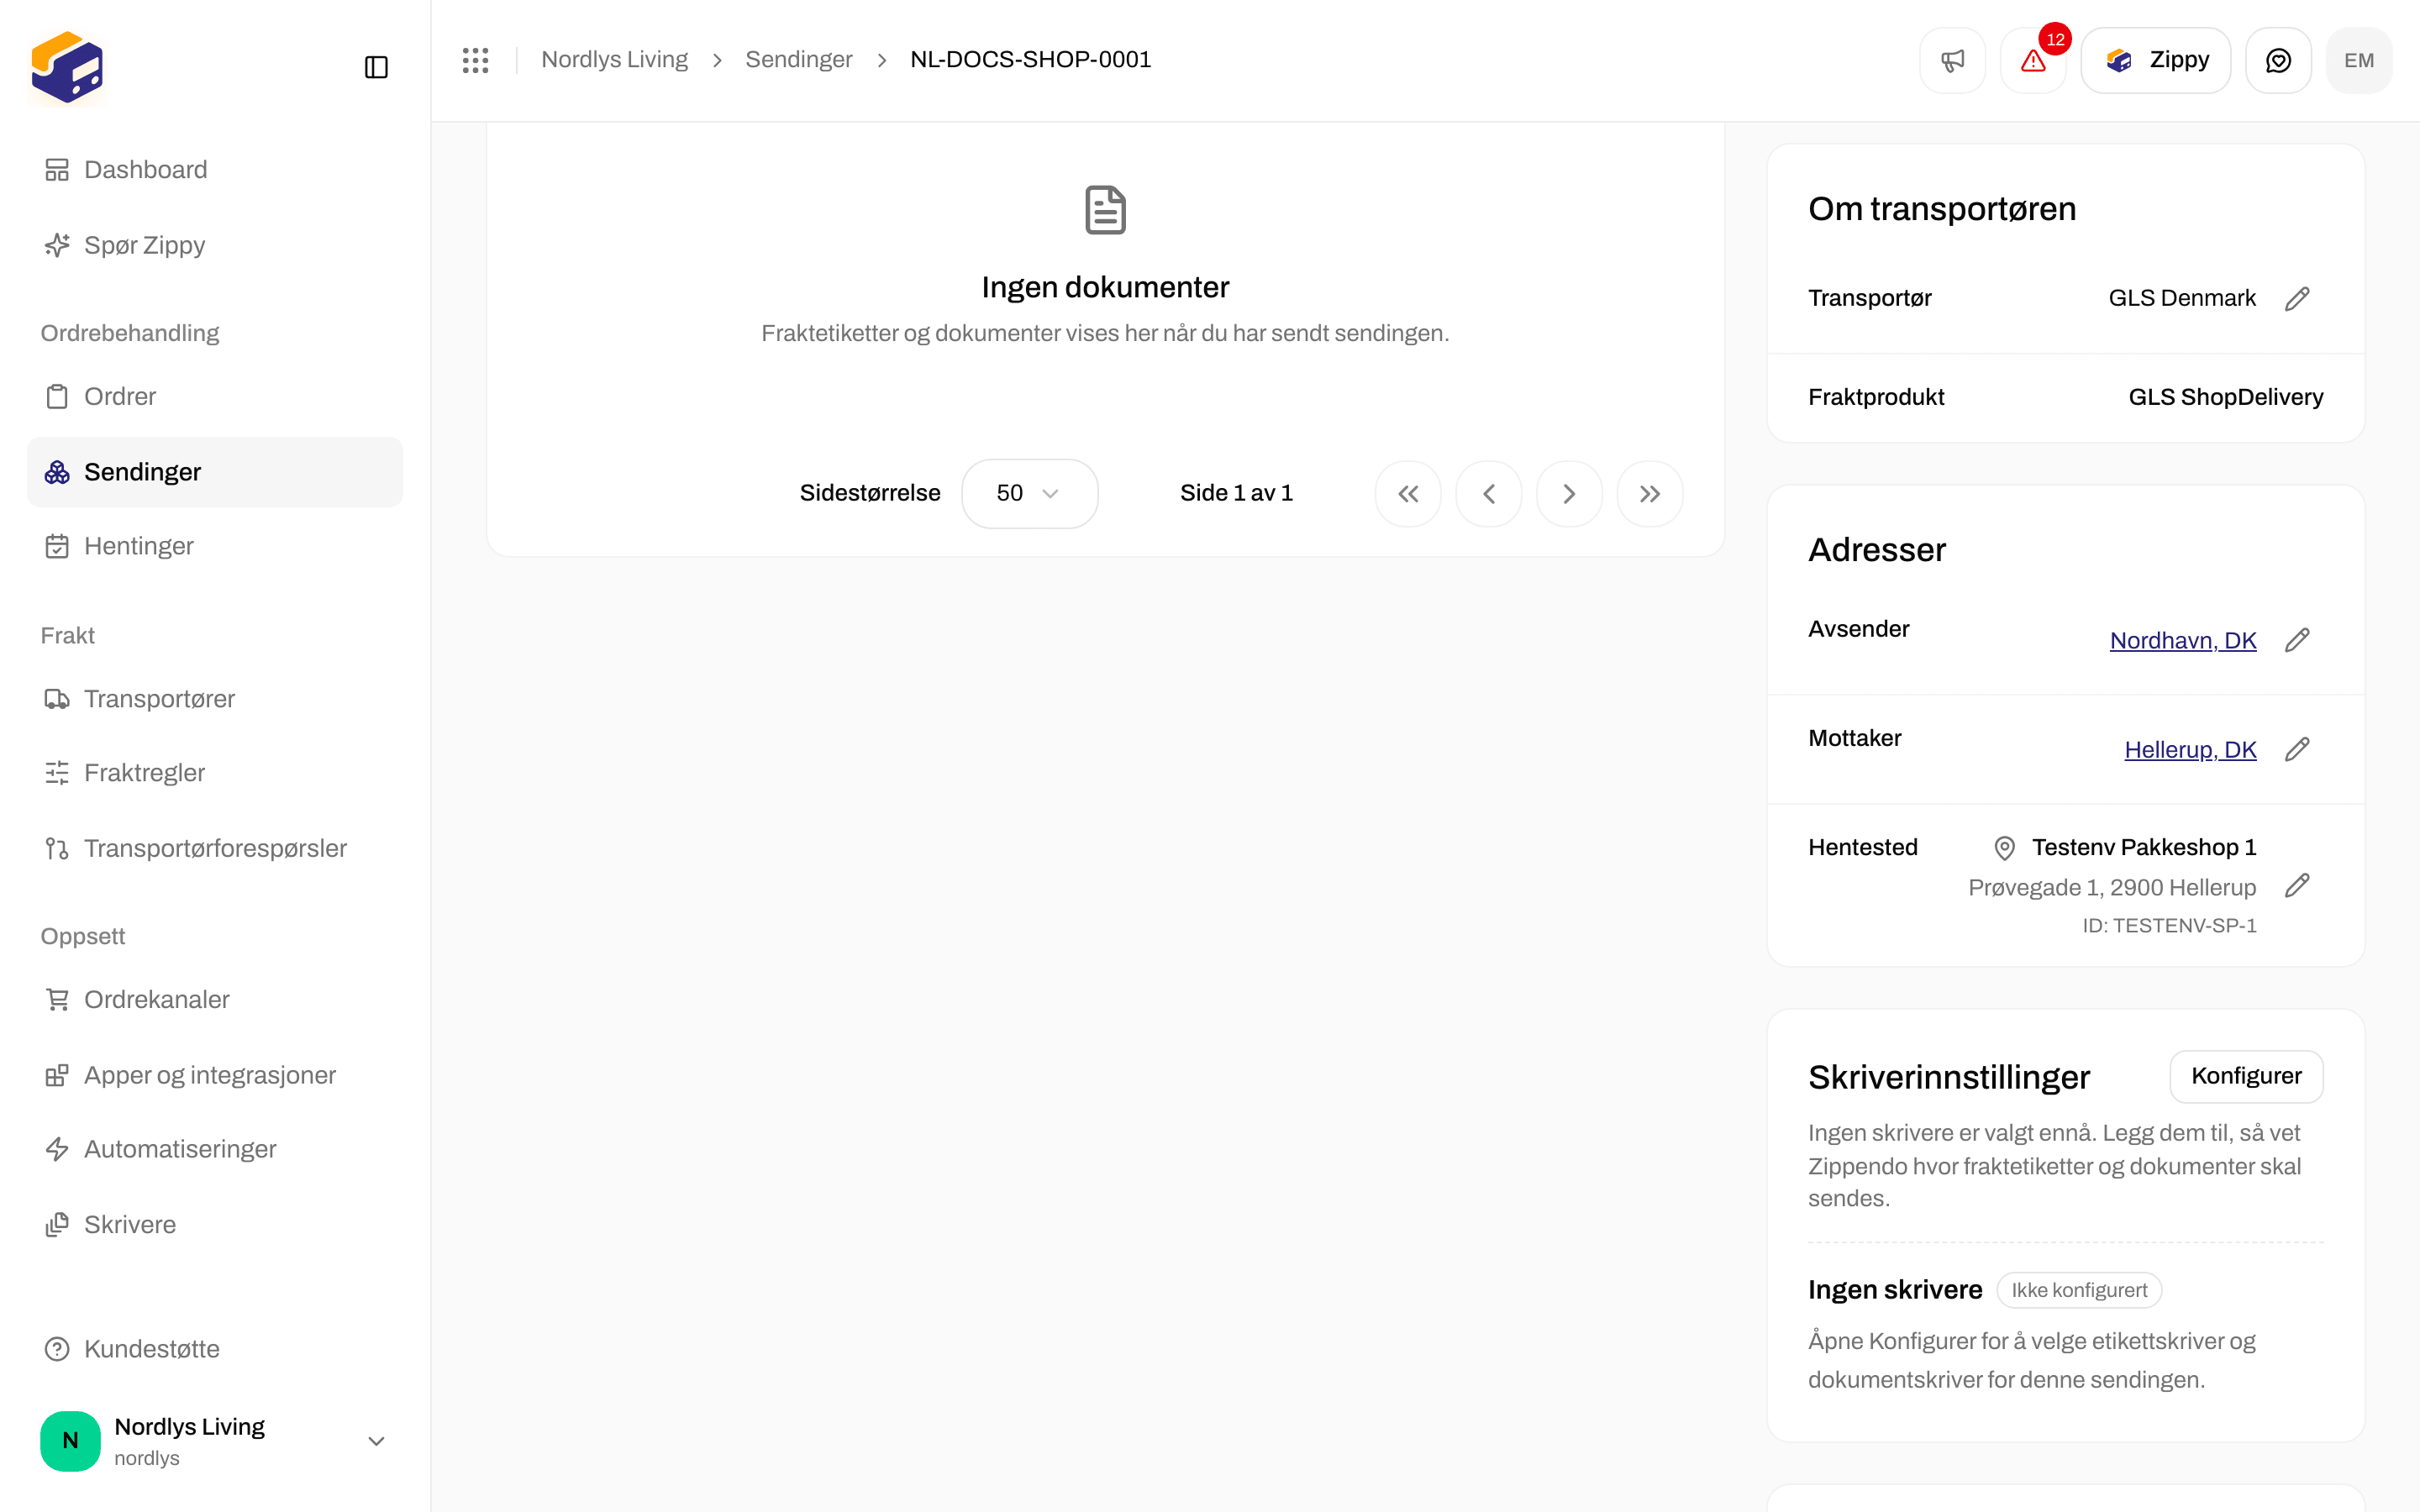
Task: Go to Ordrer section
Action: coord(215,396)
